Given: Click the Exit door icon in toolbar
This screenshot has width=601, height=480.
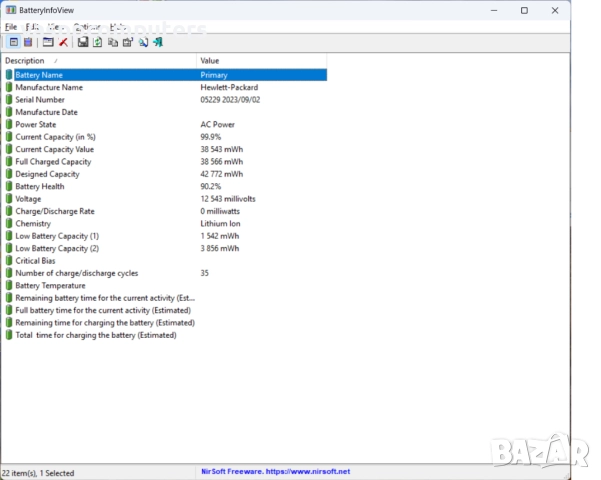Looking at the screenshot, I should click(x=158, y=42).
